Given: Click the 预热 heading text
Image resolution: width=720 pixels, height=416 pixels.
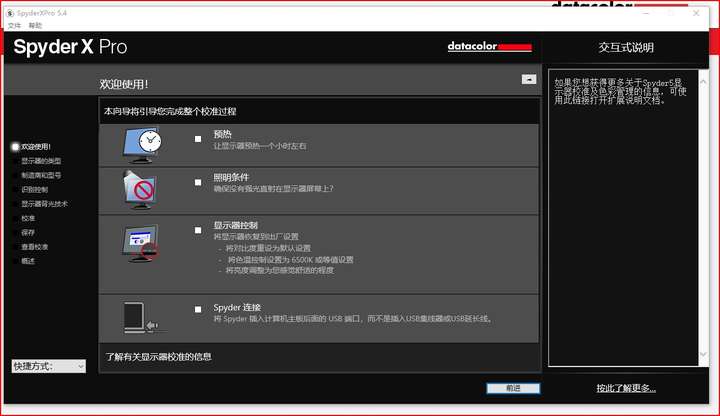Looking at the screenshot, I should 222,134.
